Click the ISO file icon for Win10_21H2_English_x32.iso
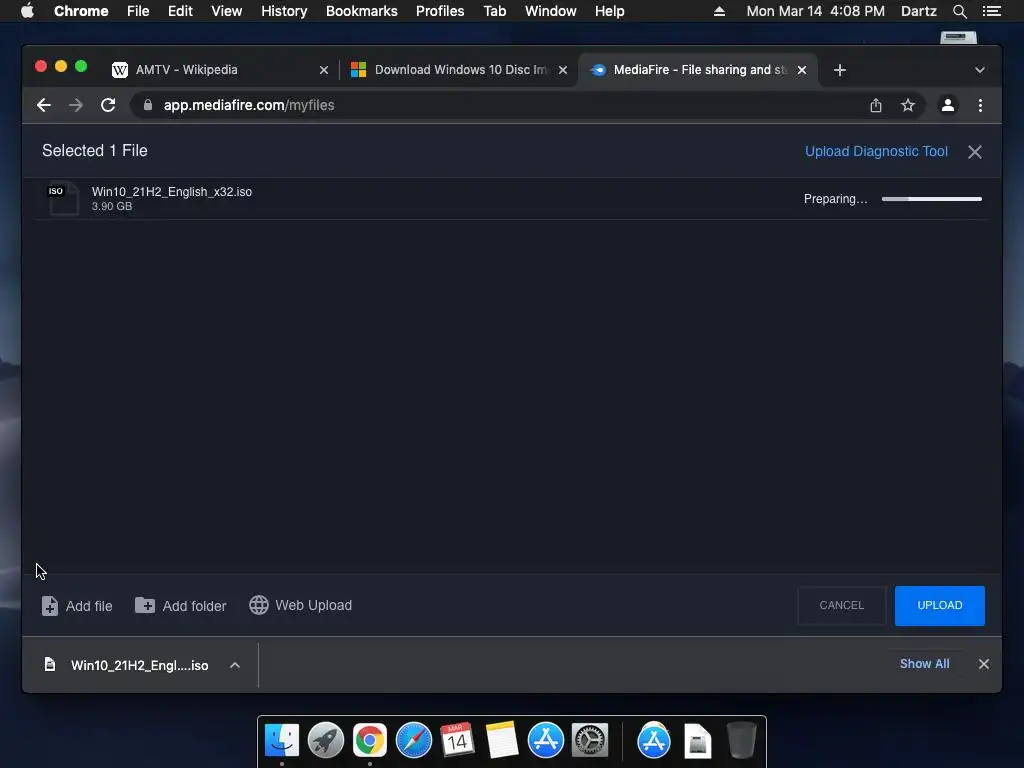The height and width of the screenshot is (768, 1024). (x=63, y=199)
